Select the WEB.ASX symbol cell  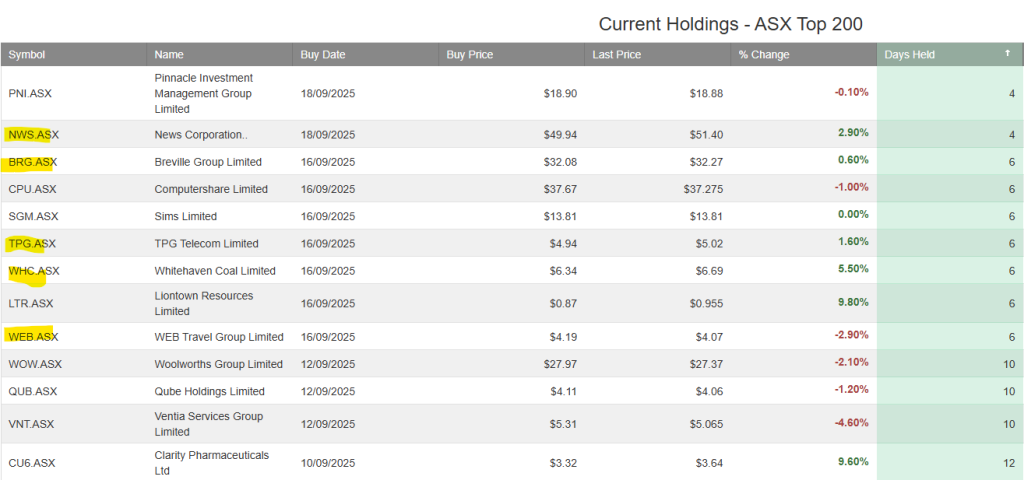33,337
